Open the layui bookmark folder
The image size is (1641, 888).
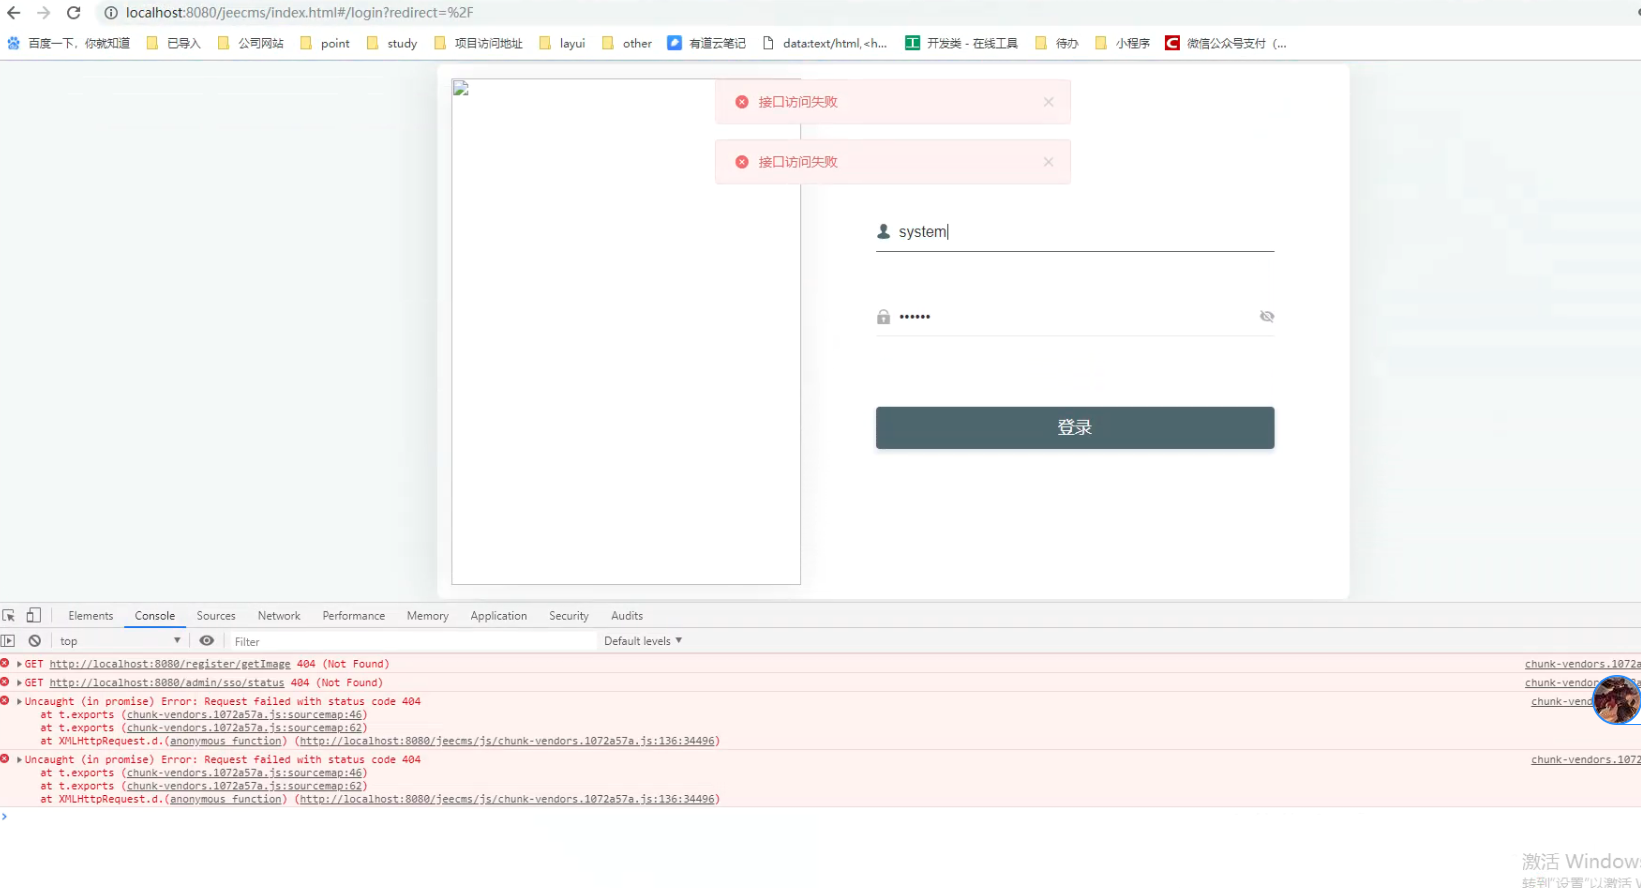[562, 43]
